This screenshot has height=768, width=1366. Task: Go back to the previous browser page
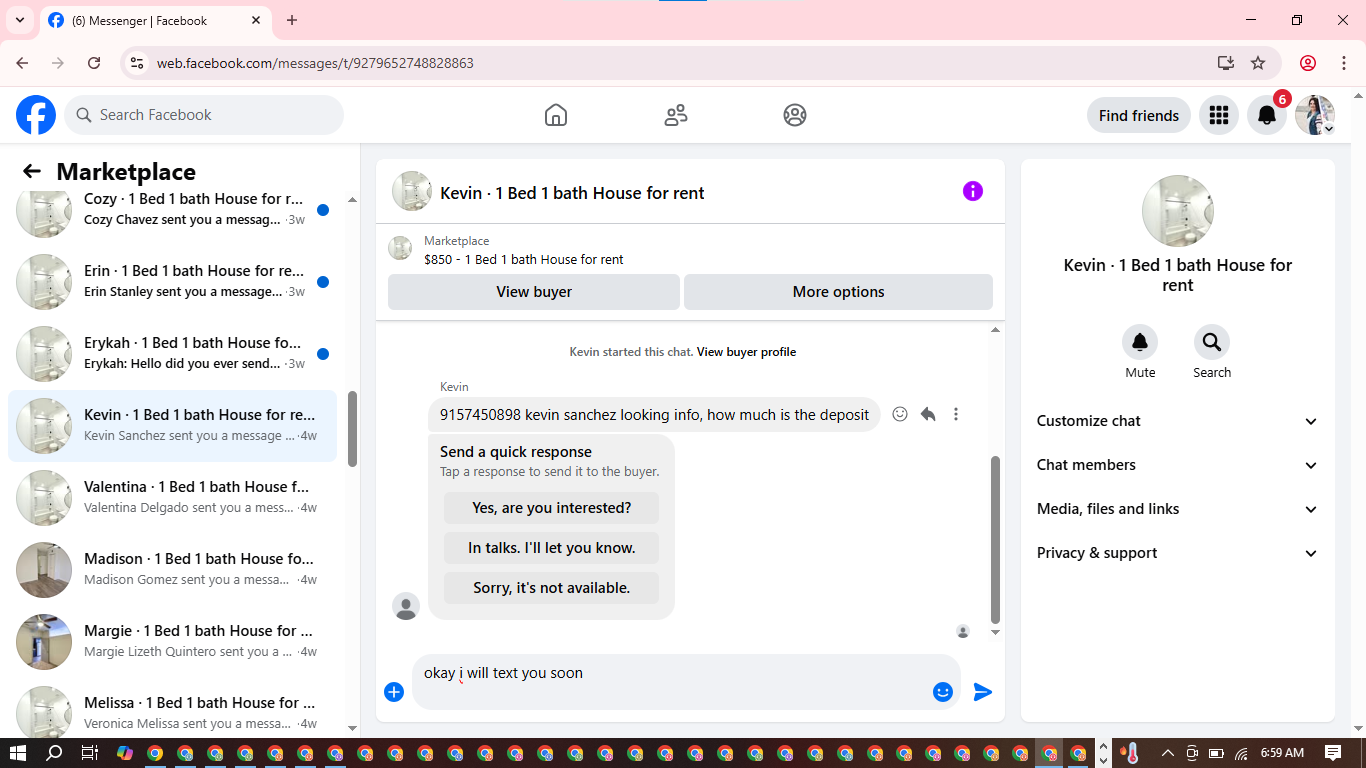[x=22, y=63]
